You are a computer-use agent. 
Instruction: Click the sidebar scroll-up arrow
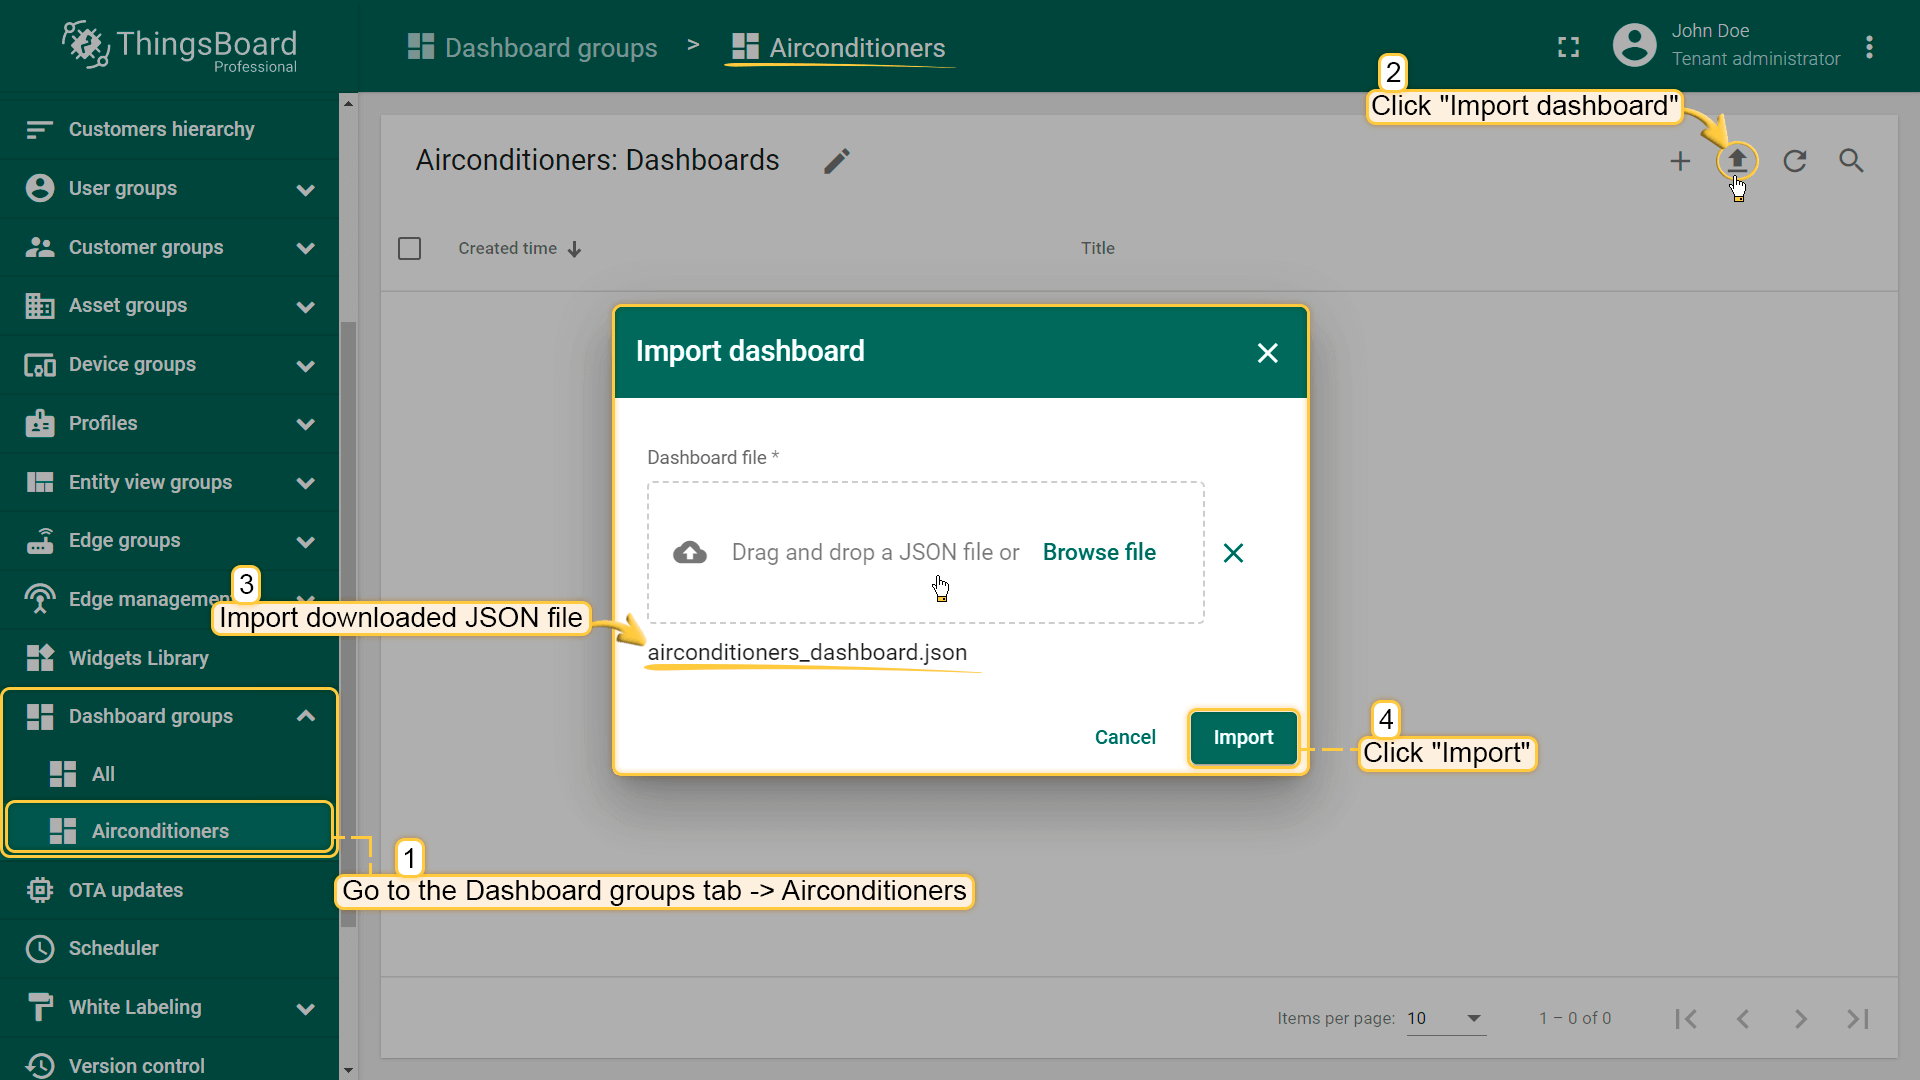coord(348,103)
